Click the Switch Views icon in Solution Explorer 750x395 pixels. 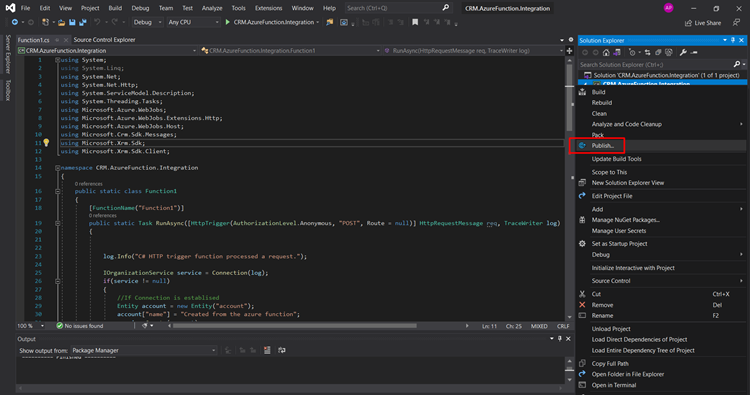[617, 52]
